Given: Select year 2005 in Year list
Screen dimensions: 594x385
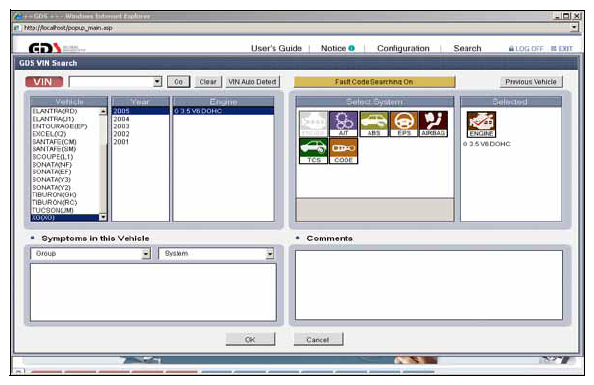Looking at the screenshot, I should pyautogui.click(x=141, y=111).
